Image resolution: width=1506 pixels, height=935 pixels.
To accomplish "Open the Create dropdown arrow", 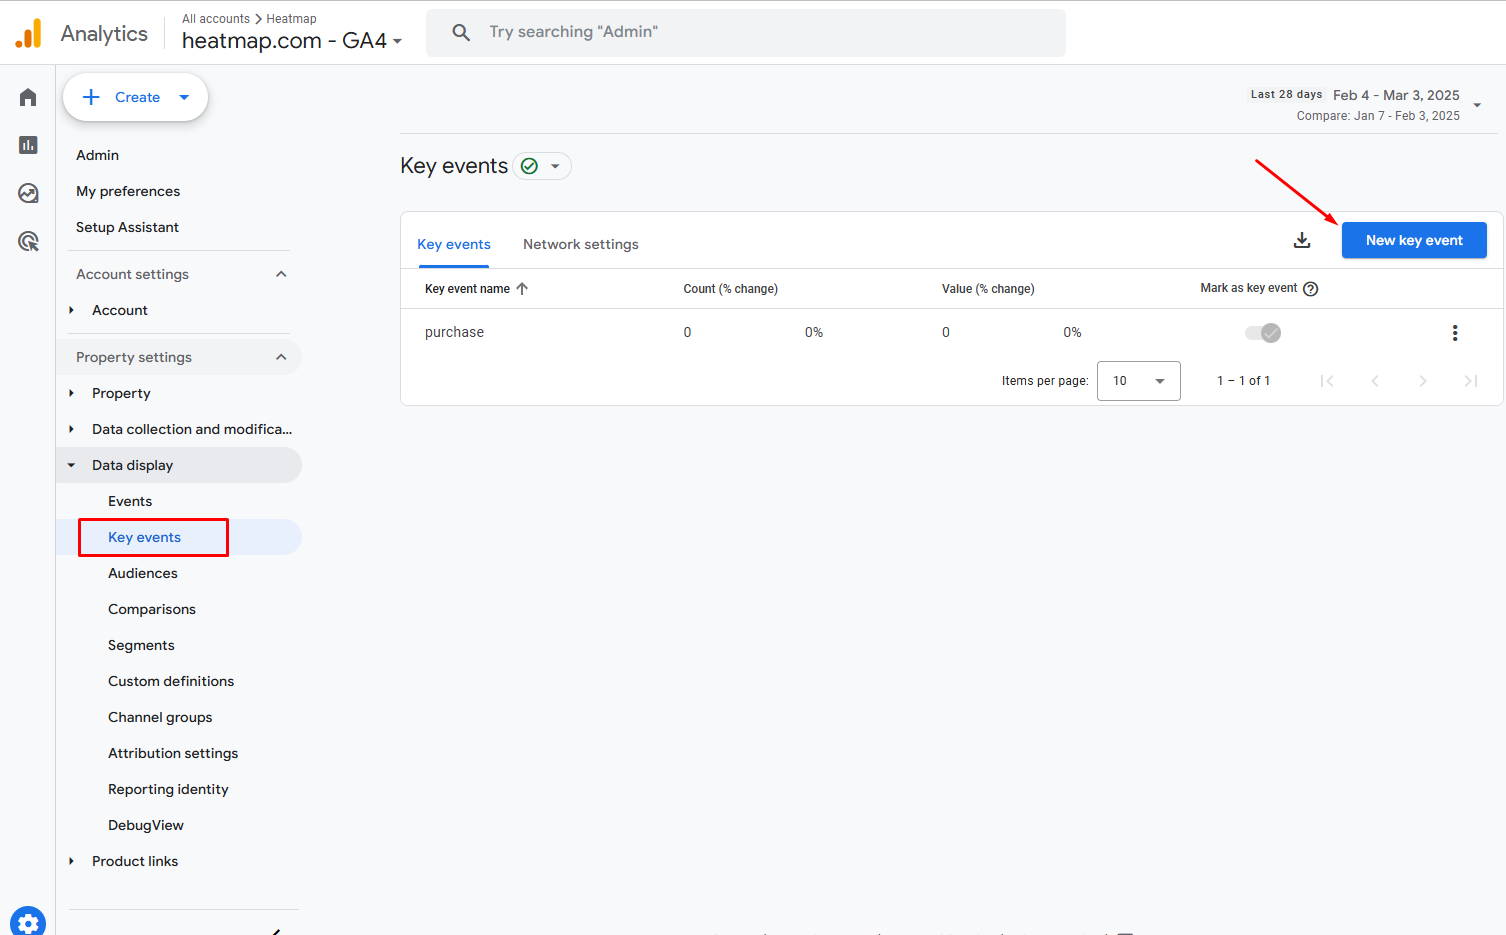I will [x=184, y=97].
